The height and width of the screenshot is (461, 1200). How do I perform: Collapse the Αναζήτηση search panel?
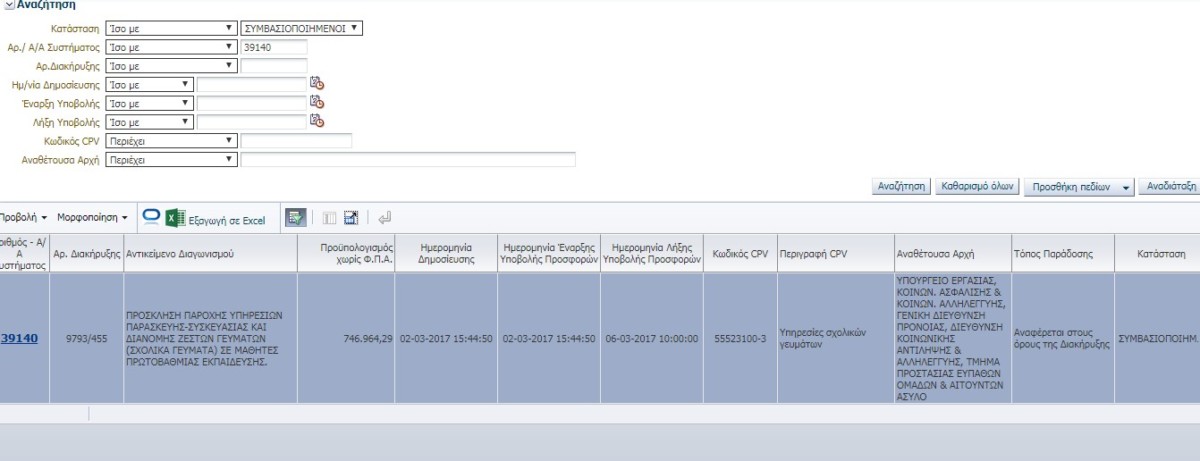9,5
